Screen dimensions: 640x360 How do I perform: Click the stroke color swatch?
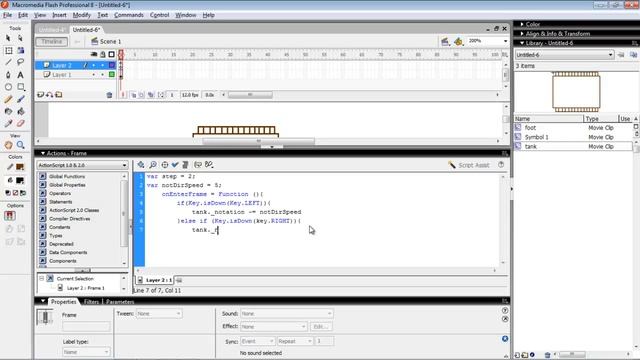tap(20, 167)
